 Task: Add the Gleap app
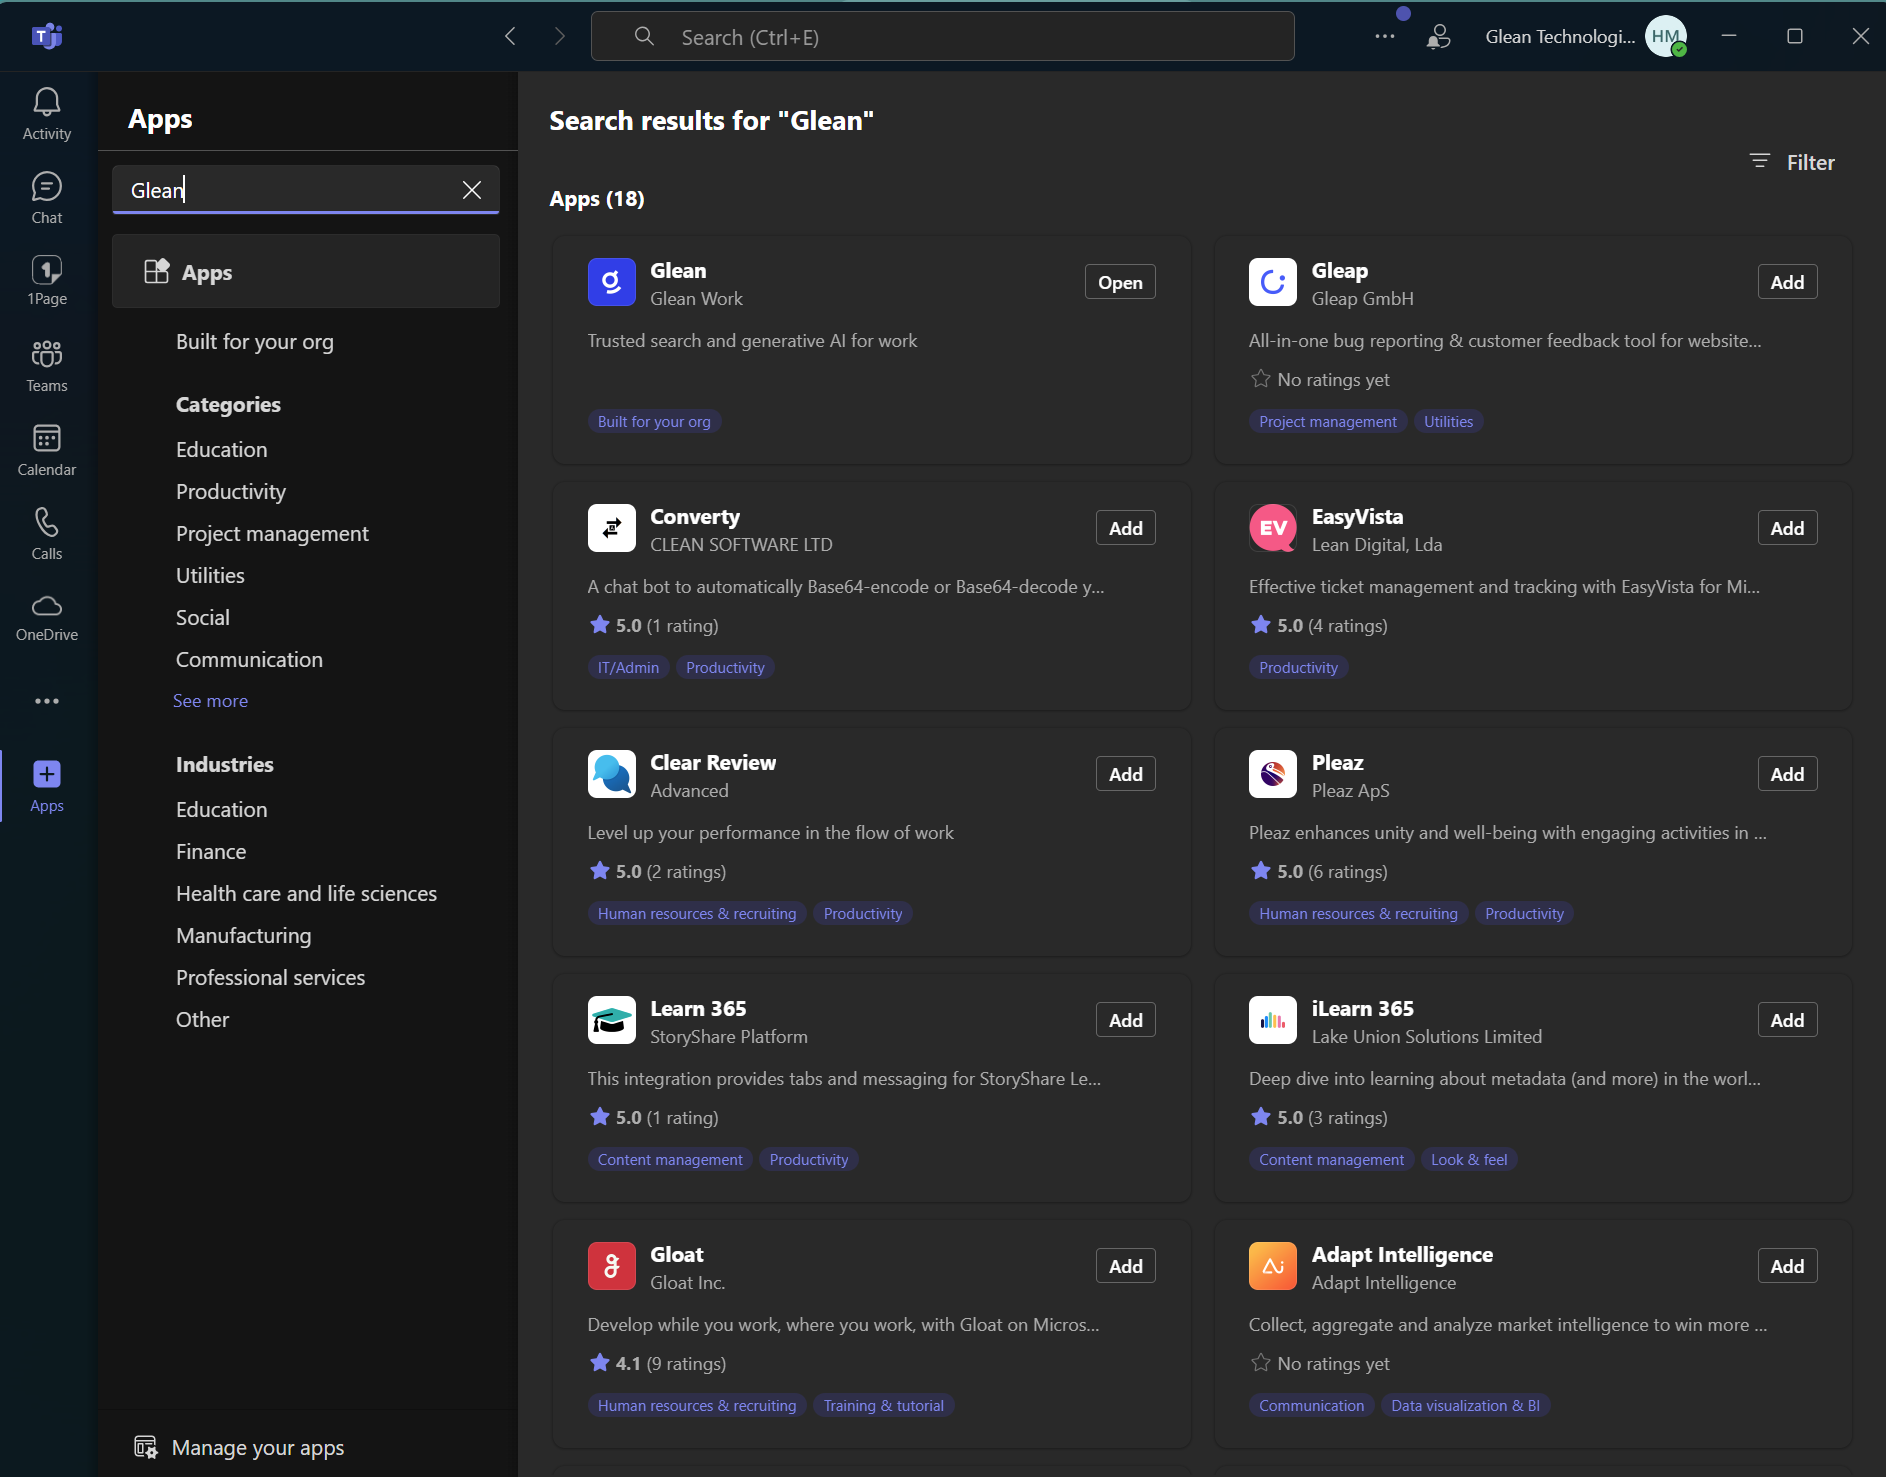click(x=1787, y=282)
